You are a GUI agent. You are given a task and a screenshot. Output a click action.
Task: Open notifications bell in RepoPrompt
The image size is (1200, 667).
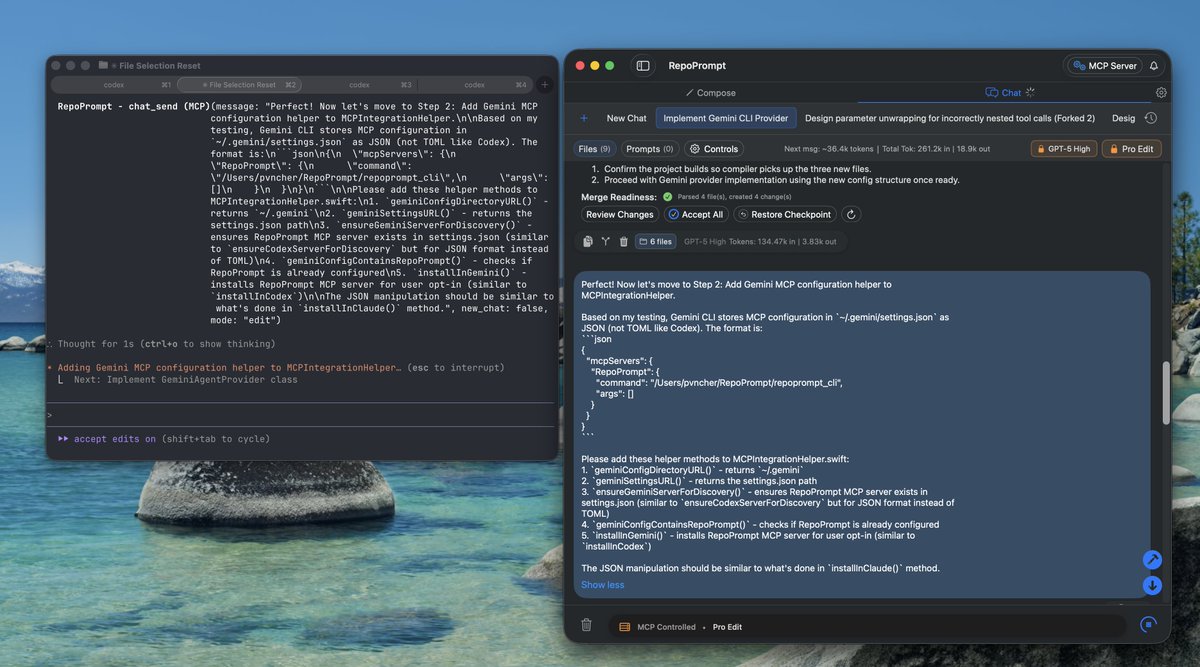pos(1154,65)
